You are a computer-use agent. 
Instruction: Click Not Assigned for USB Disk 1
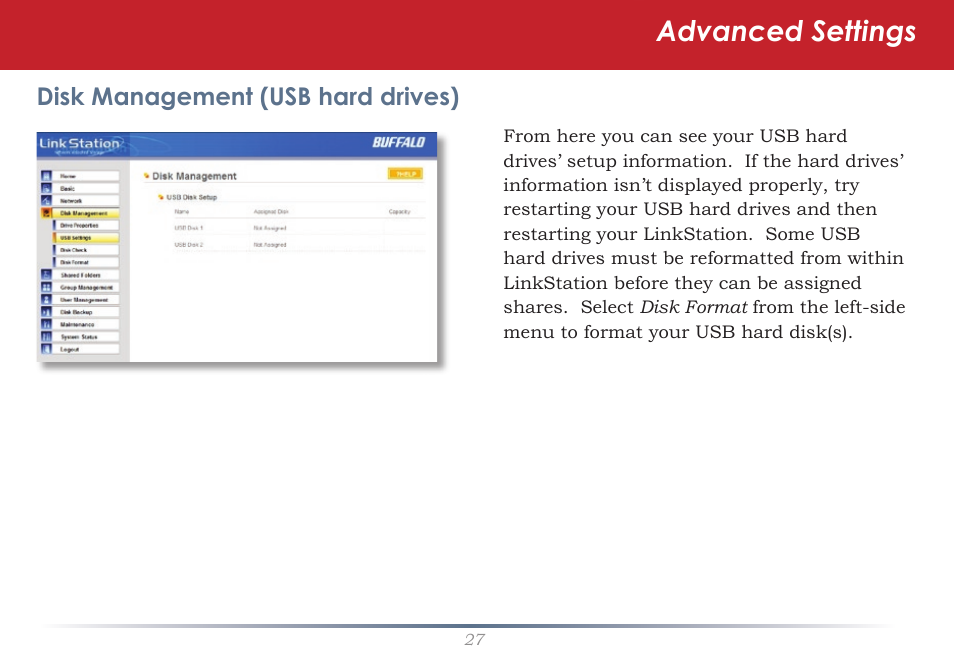point(270,228)
